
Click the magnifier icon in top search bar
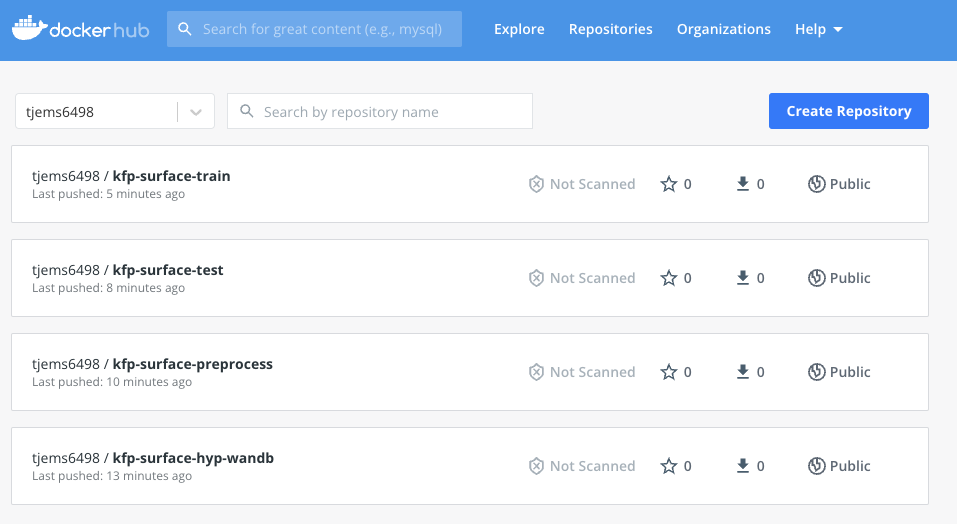[x=184, y=29]
